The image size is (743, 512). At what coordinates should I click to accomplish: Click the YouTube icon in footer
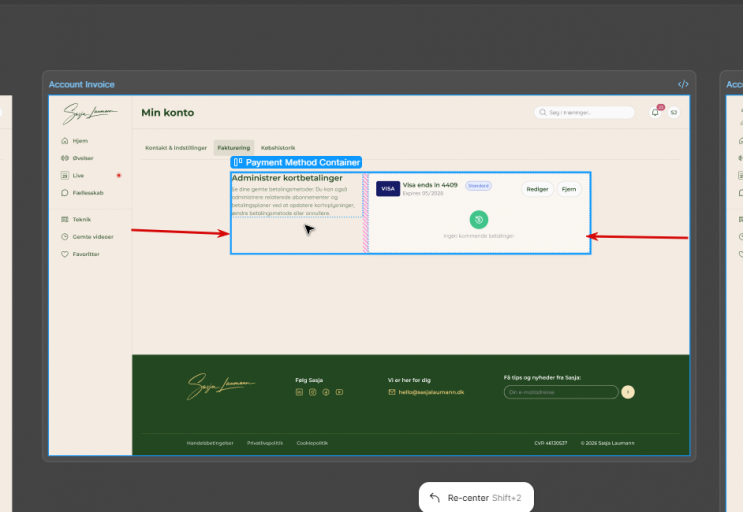[339, 392]
